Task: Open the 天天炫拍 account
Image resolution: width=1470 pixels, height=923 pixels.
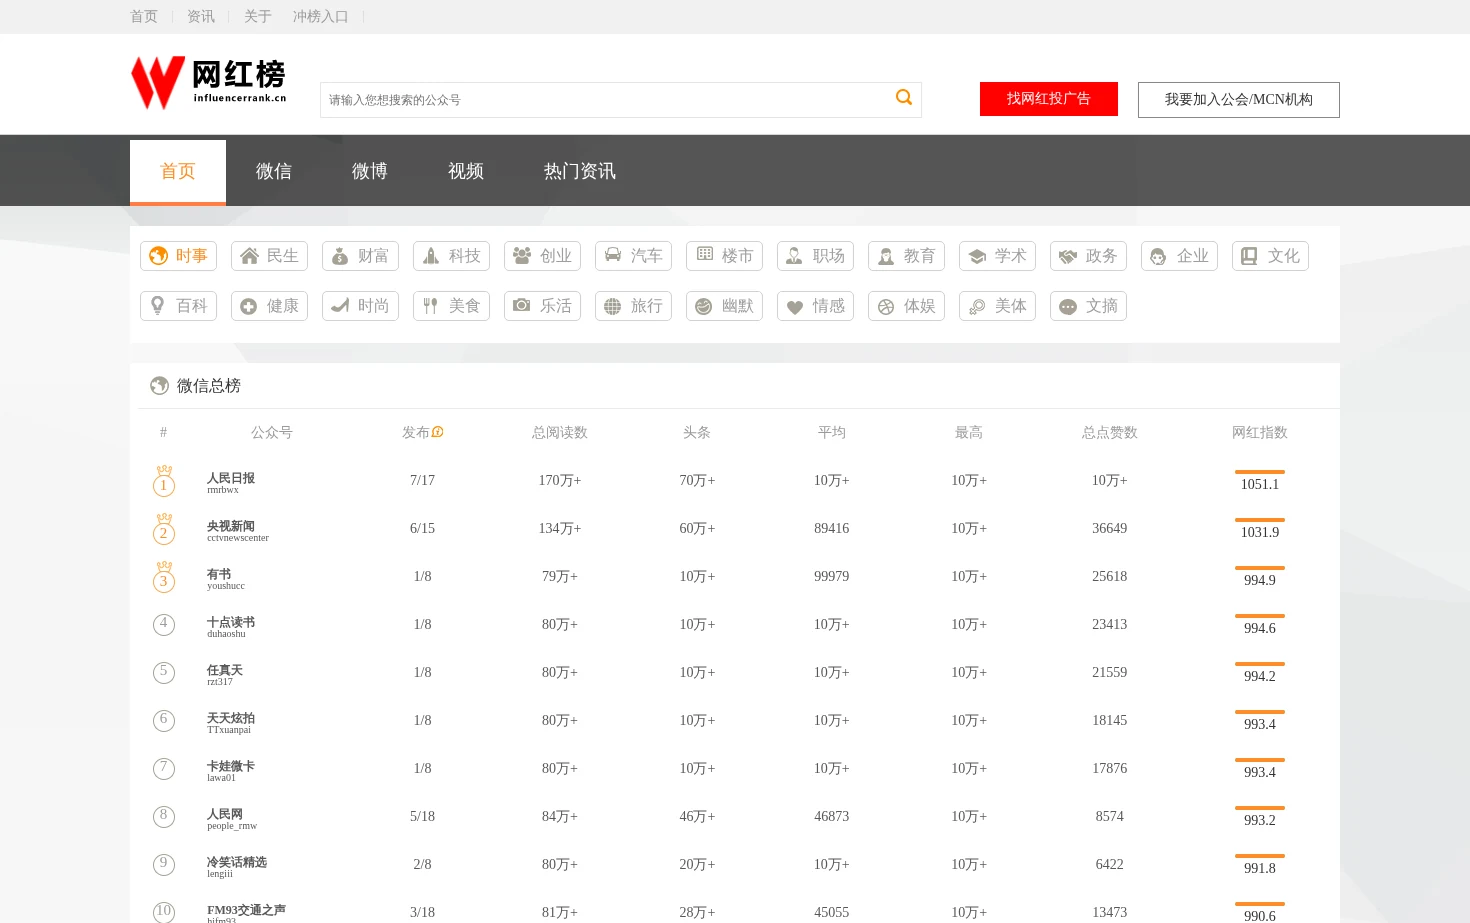Action: pos(231,718)
